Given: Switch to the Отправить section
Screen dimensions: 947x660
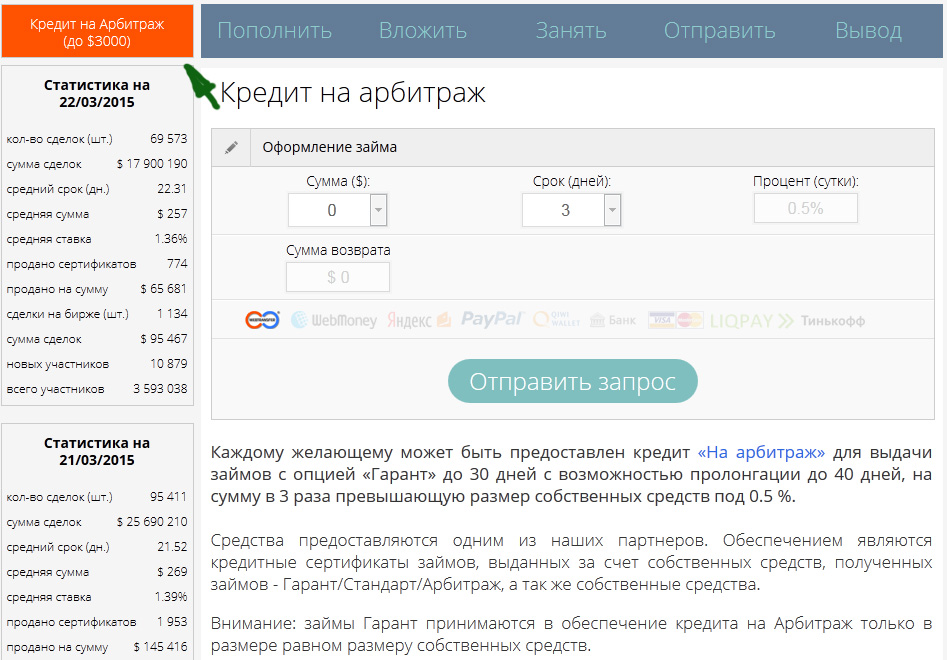Looking at the screenshot, I should click(719, 31).
